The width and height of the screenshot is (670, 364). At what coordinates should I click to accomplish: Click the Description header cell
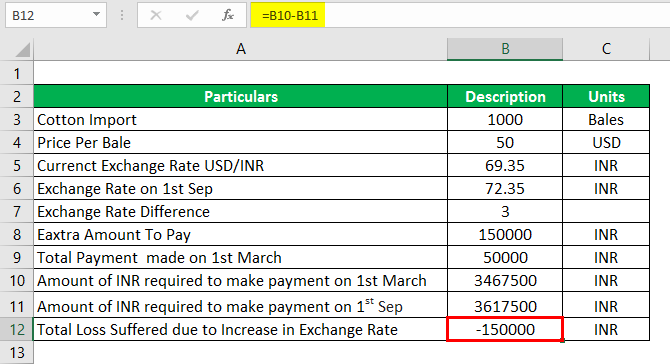[x=505, y=97]
